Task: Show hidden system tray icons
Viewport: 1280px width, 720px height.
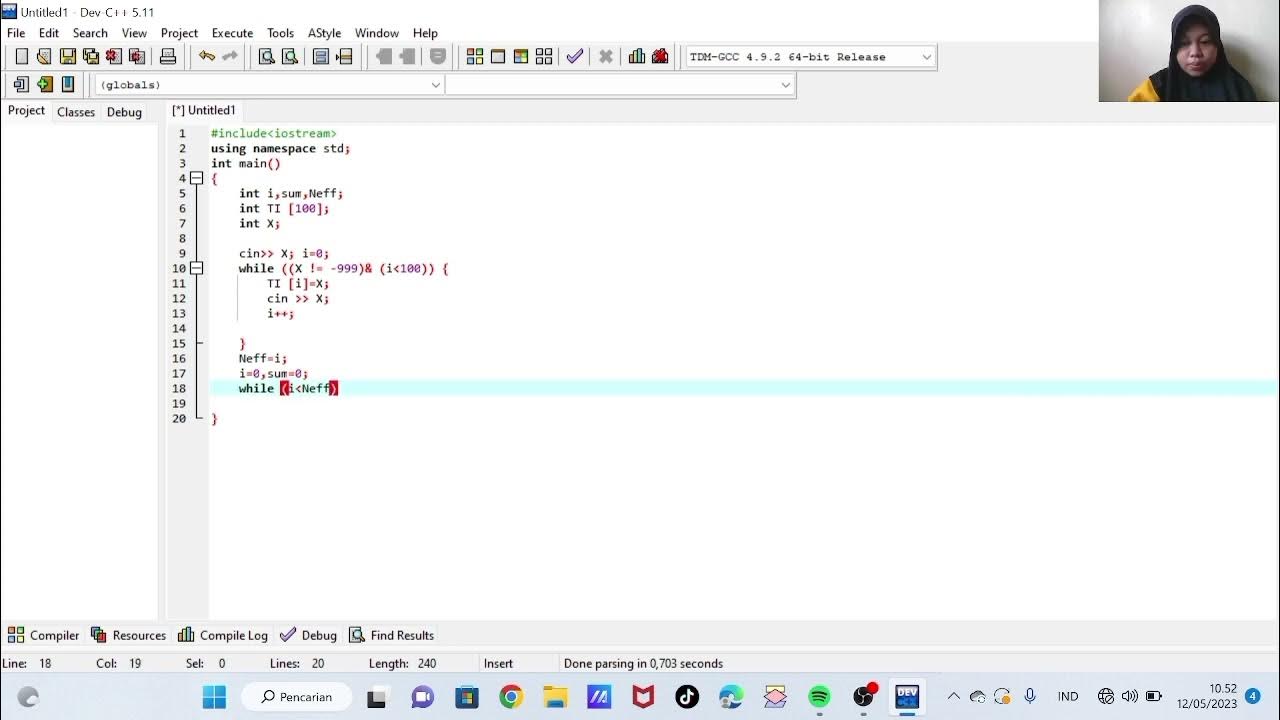Action: tap(953, 696)
